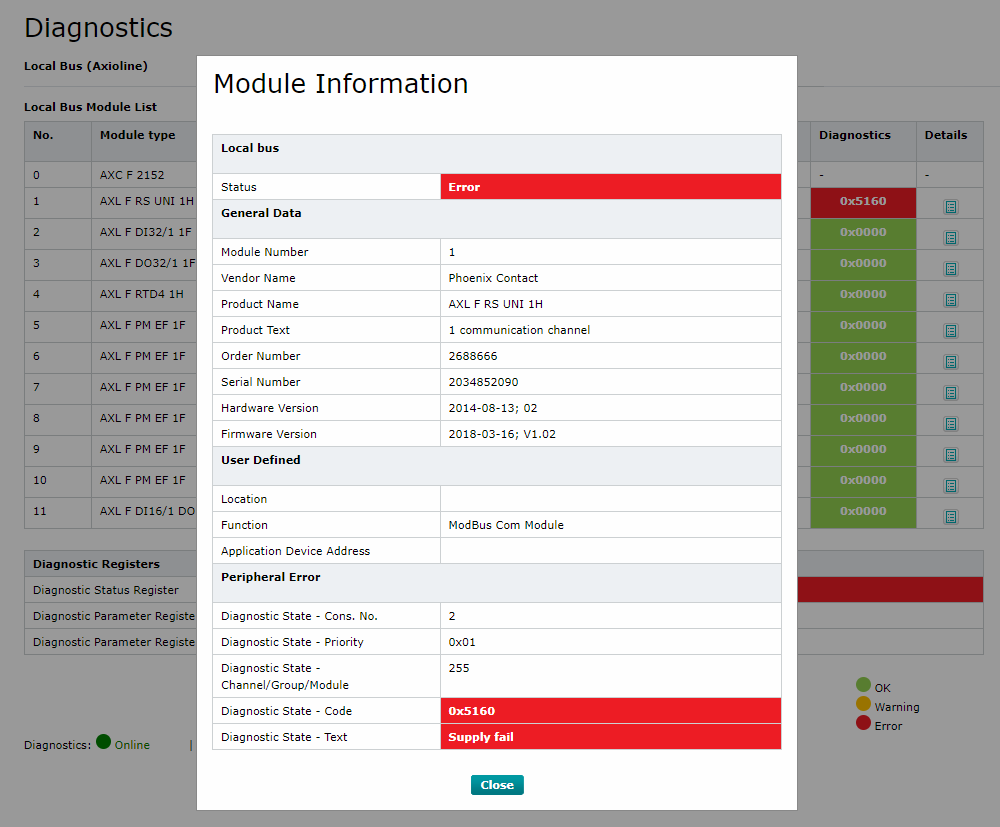The width and height of the screenshot is (1000, 827).
Task: Open details icon for module 9 row
Action: pos(950,455)
